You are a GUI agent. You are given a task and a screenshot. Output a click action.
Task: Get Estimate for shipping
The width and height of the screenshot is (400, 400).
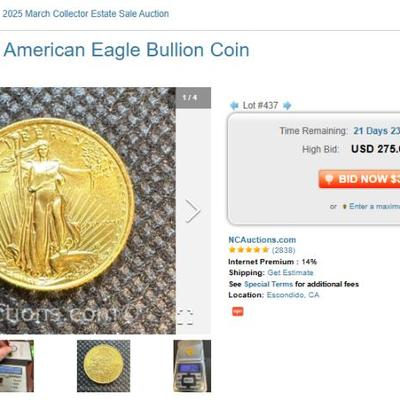(290, 273)
